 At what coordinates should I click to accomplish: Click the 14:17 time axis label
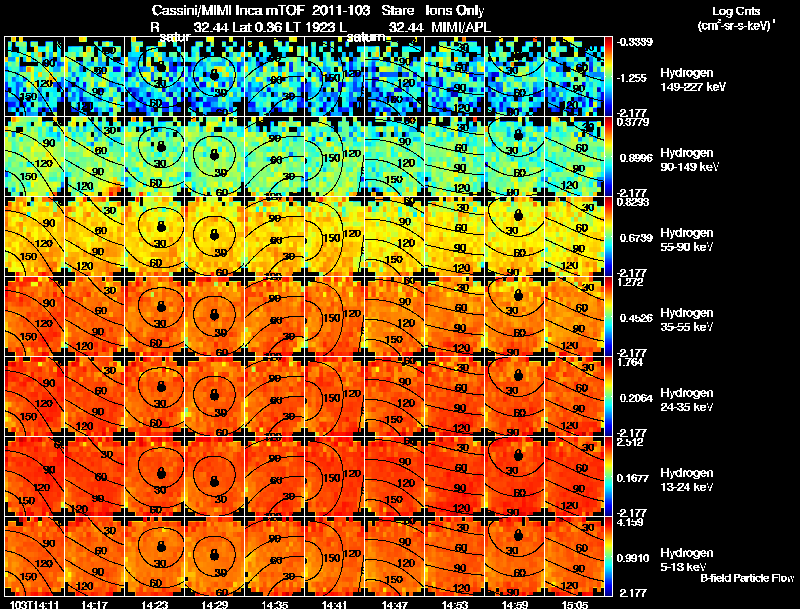tap(94, 604)
